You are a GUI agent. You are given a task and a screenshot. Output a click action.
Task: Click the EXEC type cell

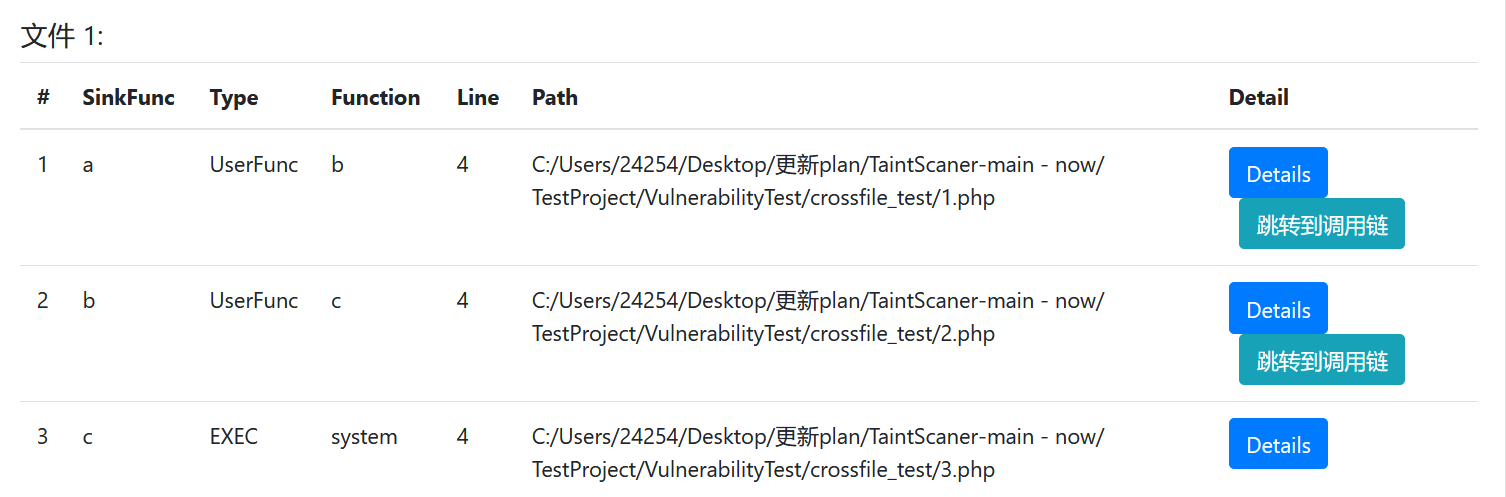point(234,437)
